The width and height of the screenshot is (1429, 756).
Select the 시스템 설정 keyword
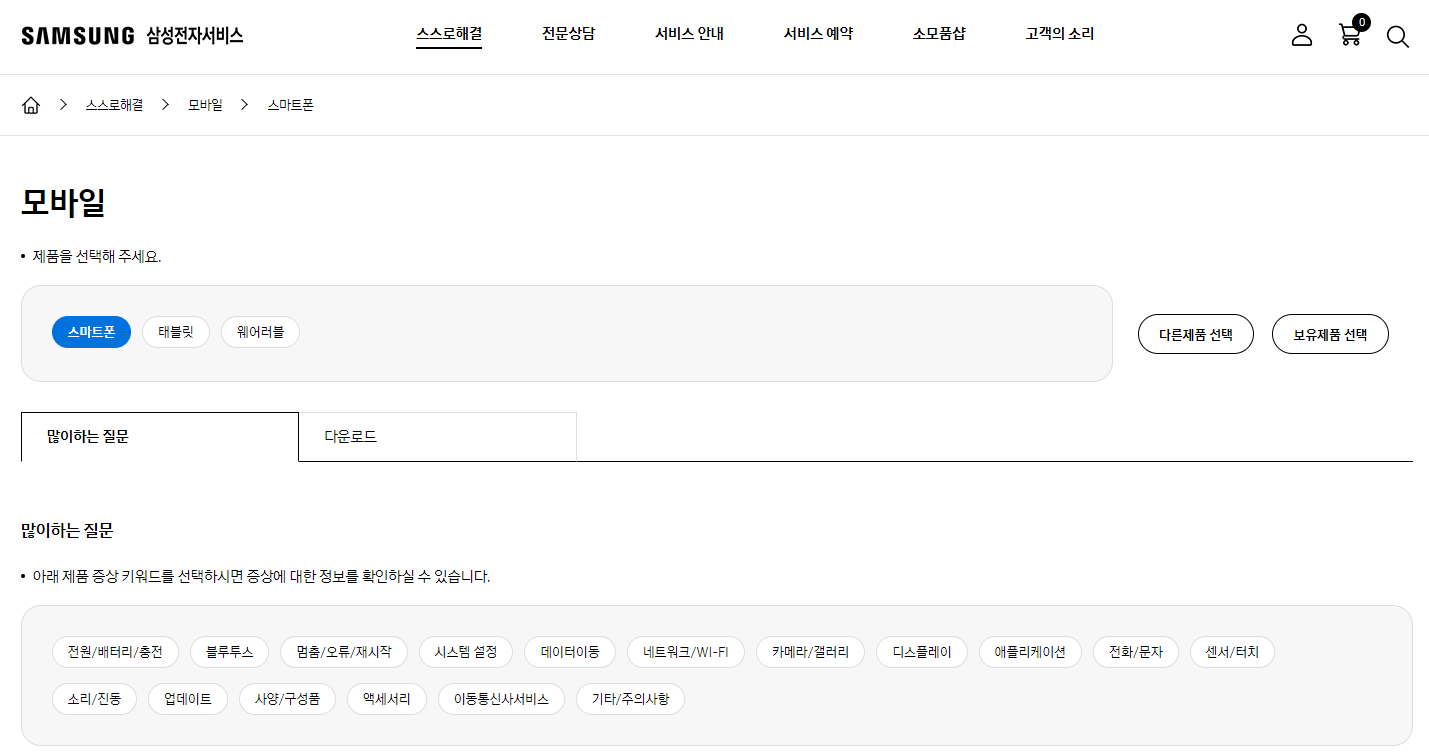466,652
